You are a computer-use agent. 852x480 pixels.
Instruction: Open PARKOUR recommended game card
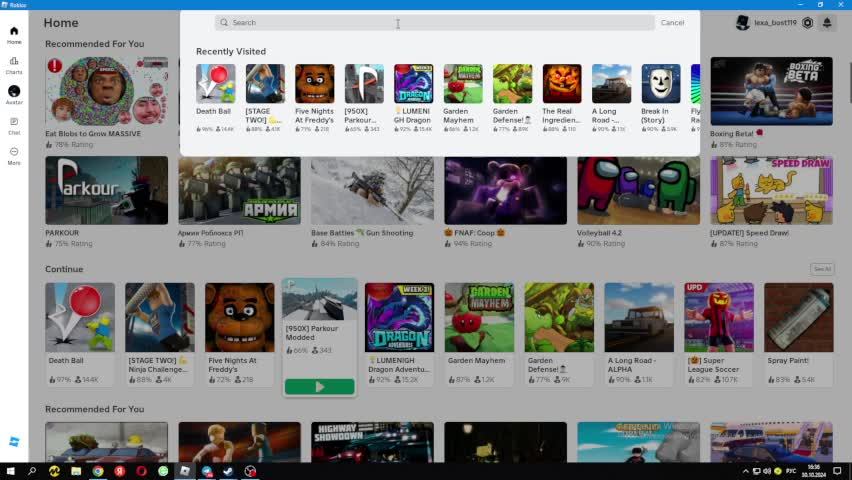pyautogui.click(x=106, y=202)
